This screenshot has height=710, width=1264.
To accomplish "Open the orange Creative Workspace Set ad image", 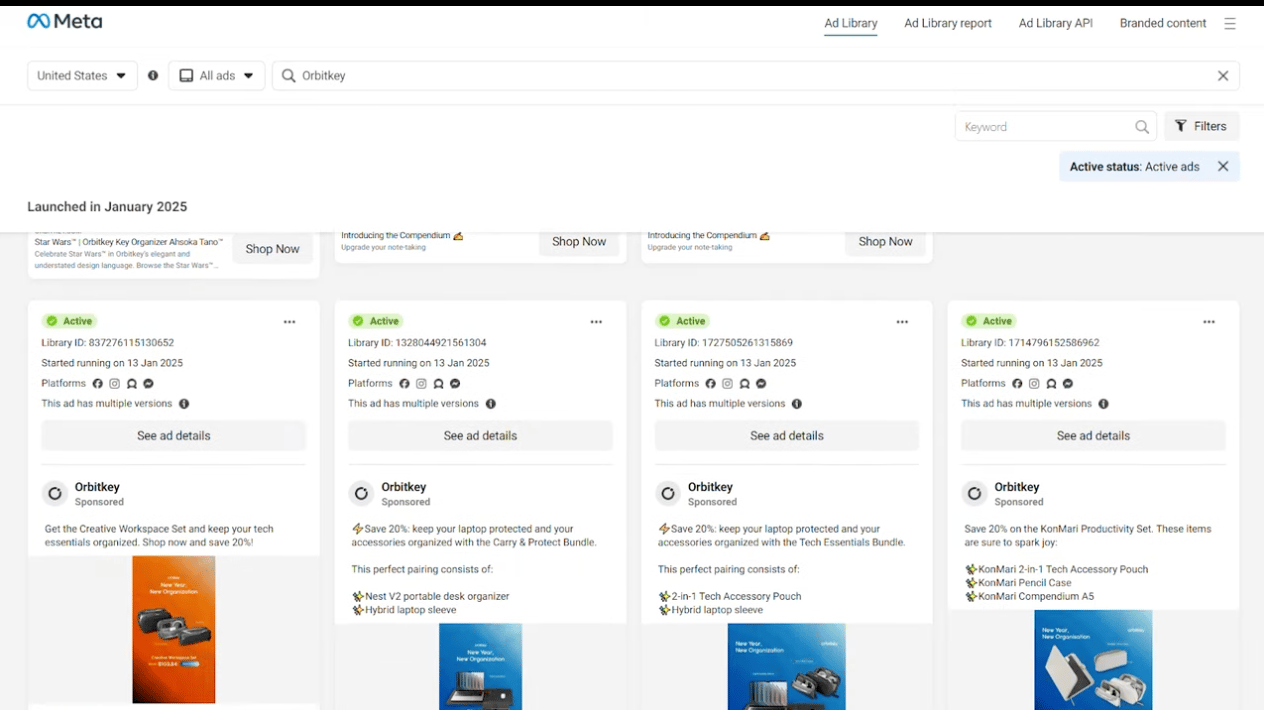I will pos(174,630).
